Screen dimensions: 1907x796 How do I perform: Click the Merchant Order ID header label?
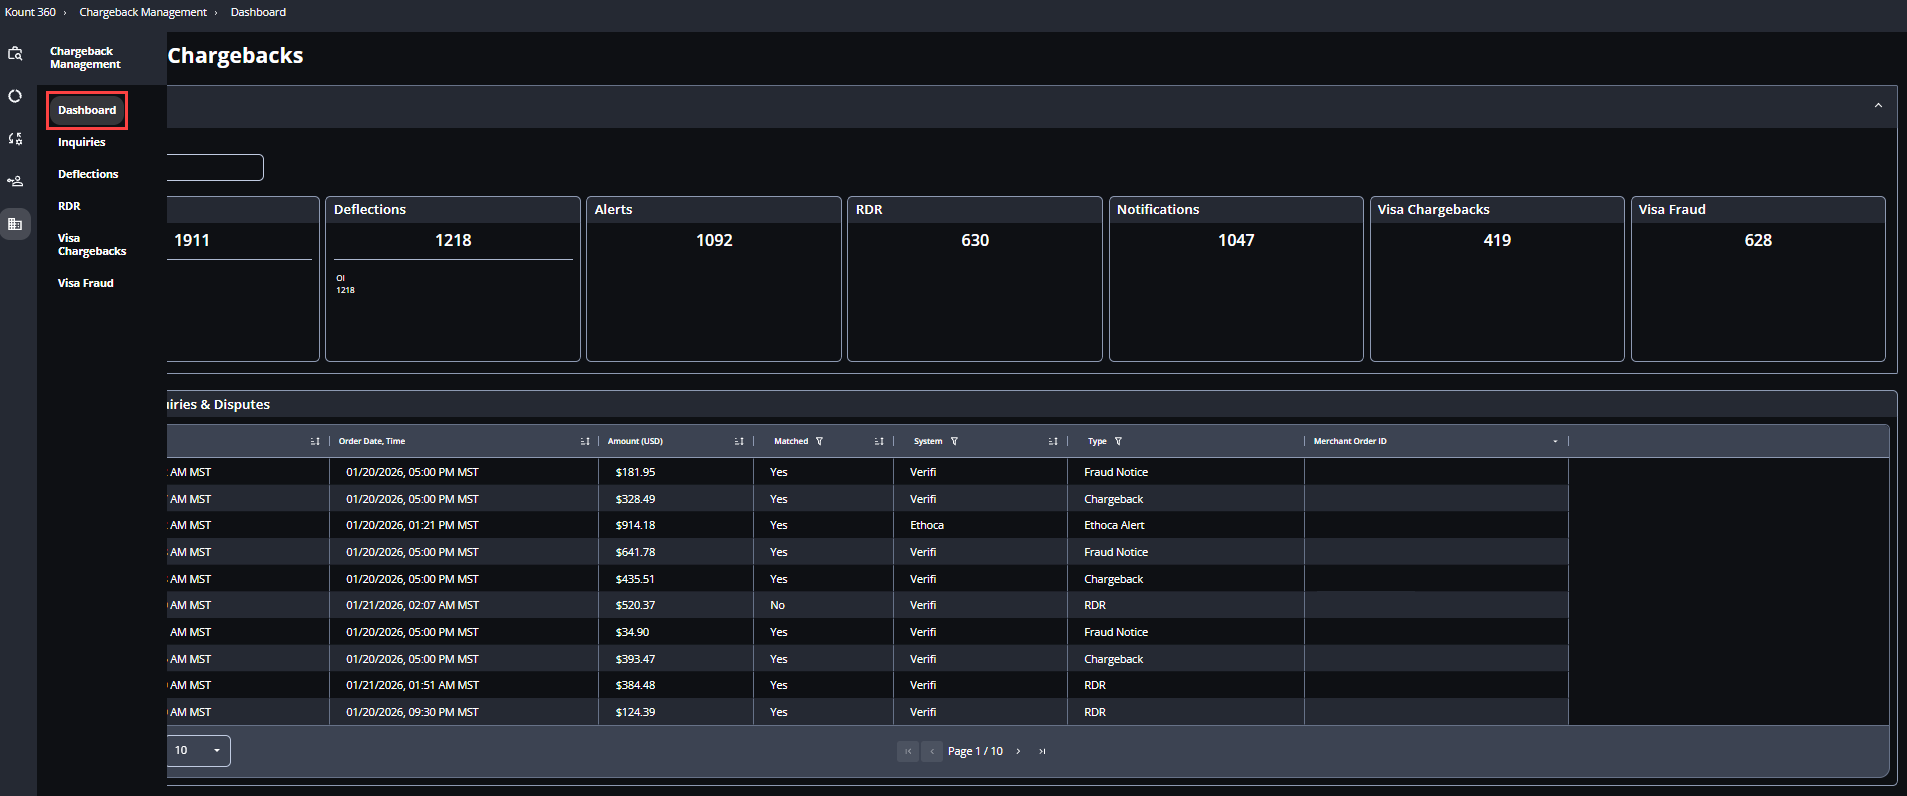tap(1350, 441)
